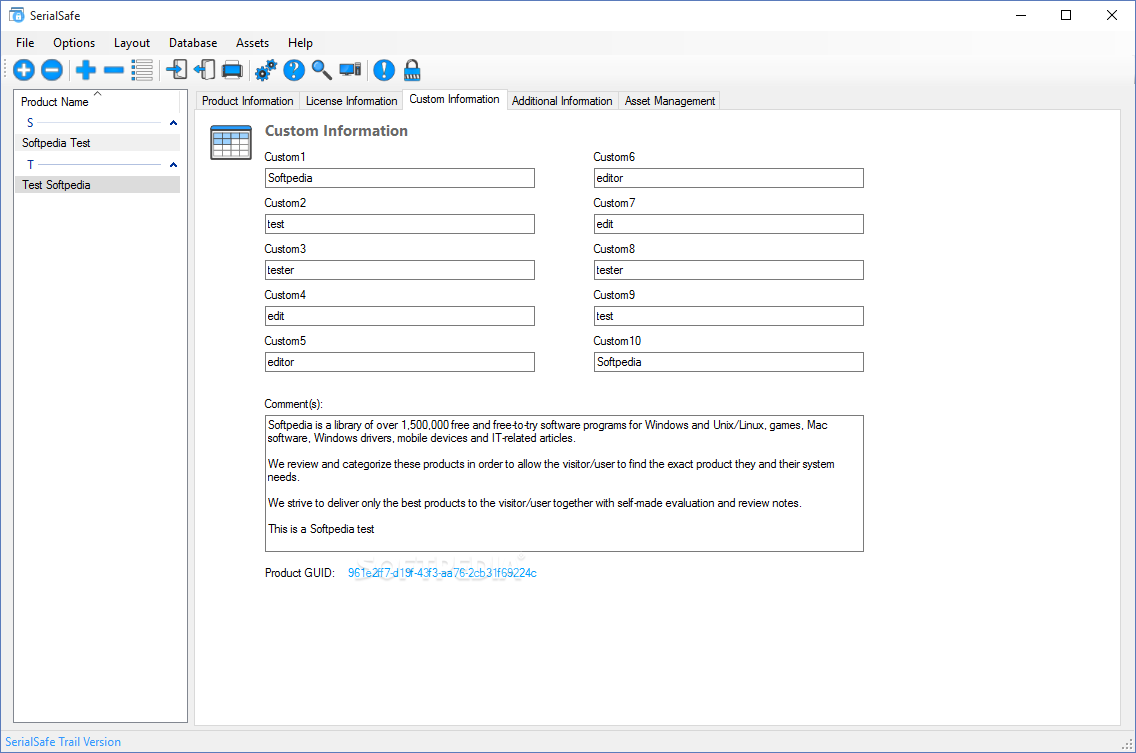Image resolution: width=1136 pixels, height=753 pixels.
Task: Click the Custom5 input field
Action: (x=400, y=362)
